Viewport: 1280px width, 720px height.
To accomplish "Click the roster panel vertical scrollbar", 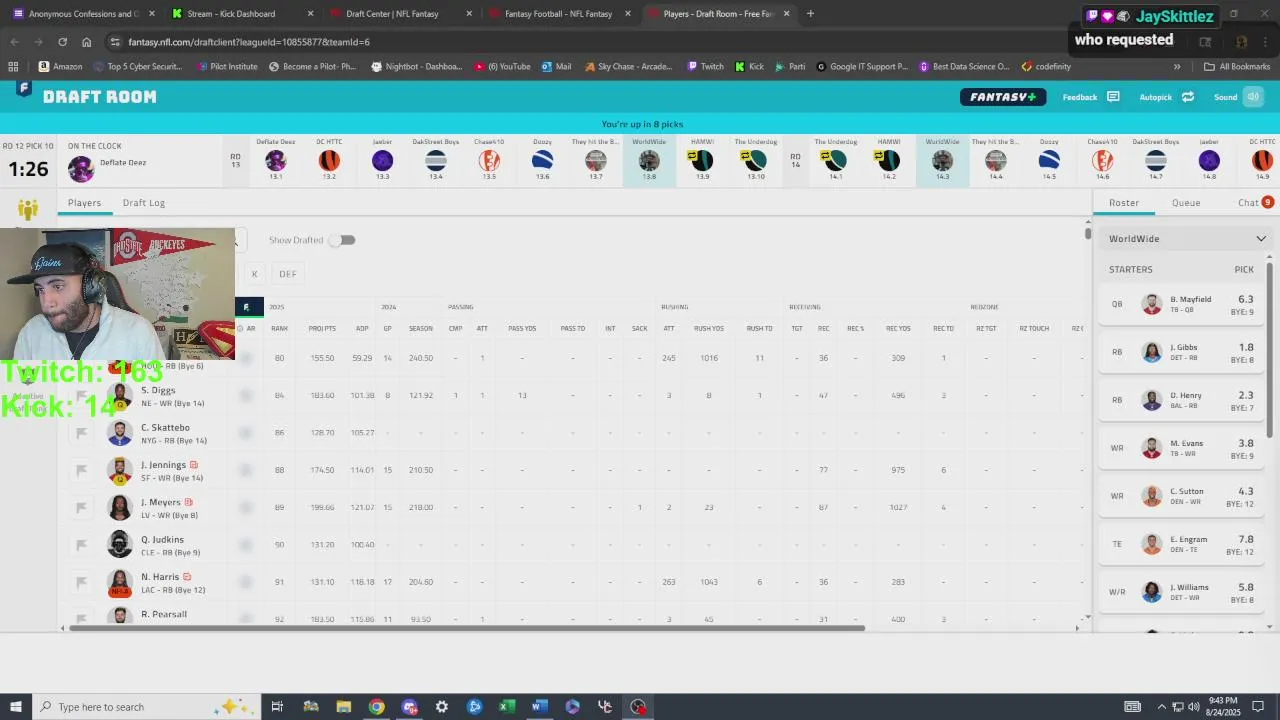I will [1271, 350].
